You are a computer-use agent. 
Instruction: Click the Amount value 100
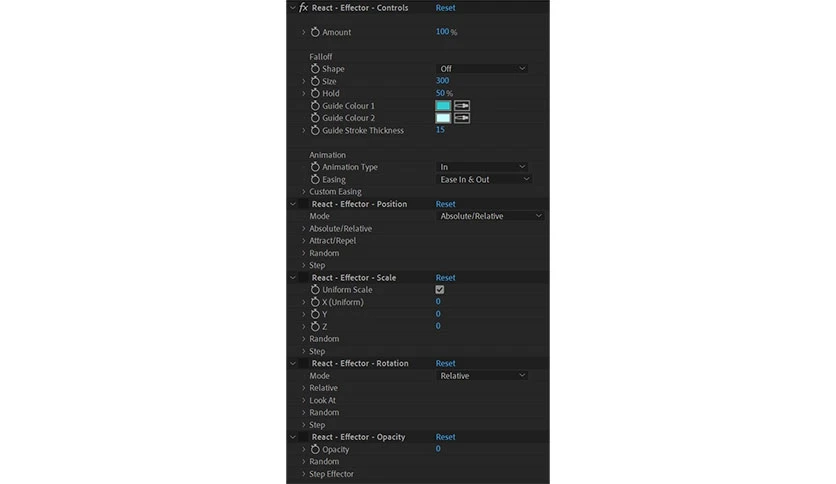pos(443,31)
